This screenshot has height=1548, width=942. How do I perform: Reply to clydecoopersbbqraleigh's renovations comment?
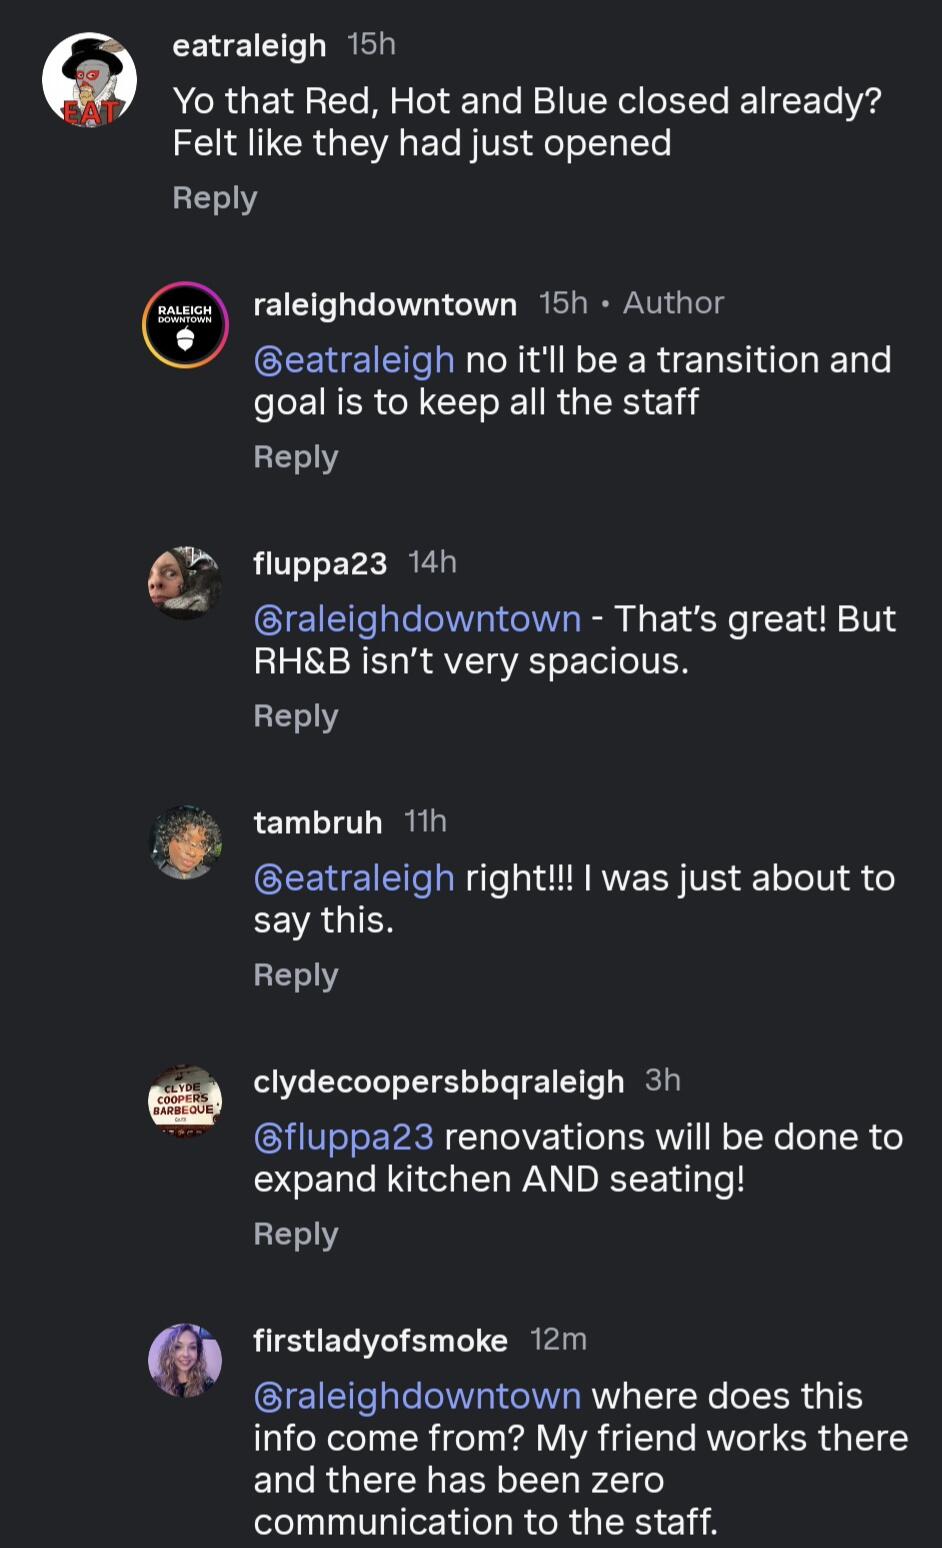[x=295, y=1234]
